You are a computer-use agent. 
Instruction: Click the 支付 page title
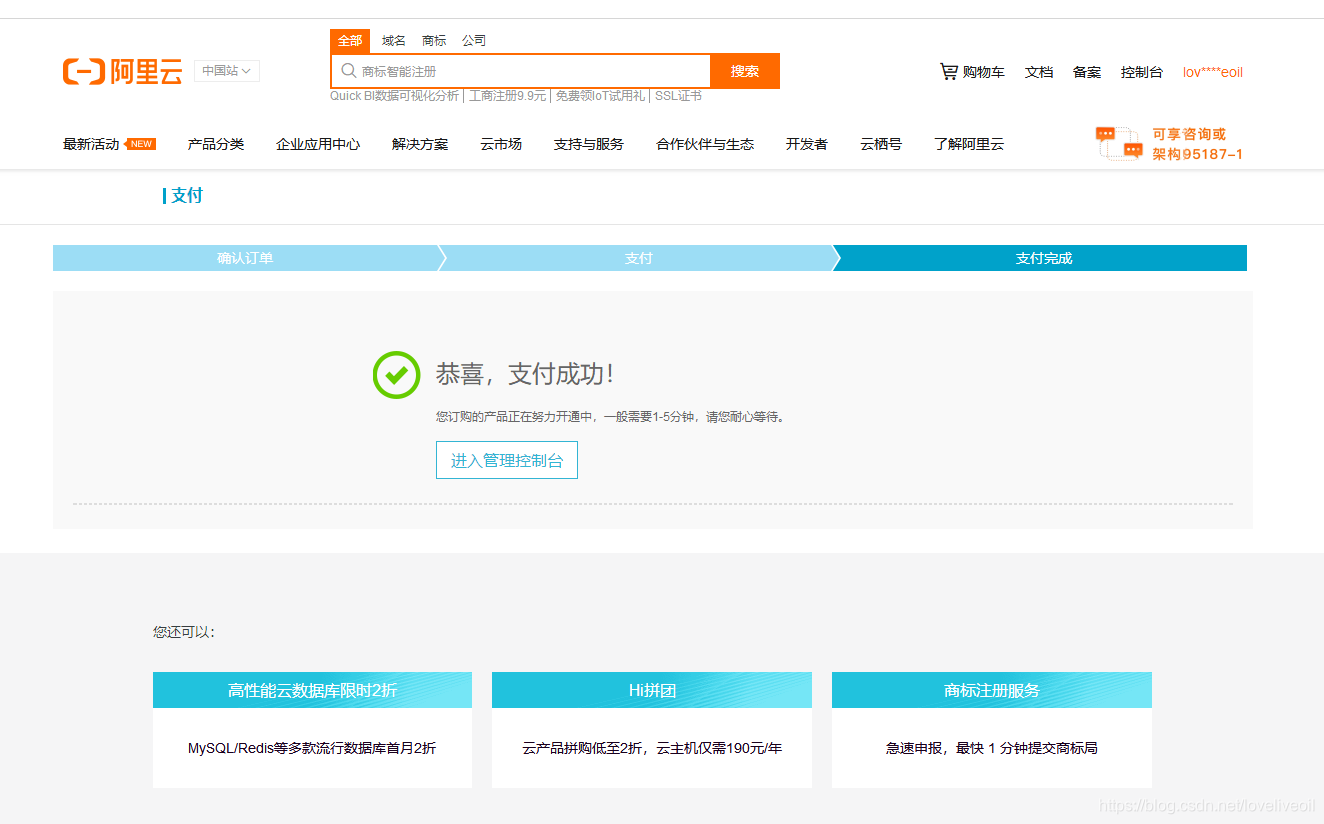[x=187, y=195]
